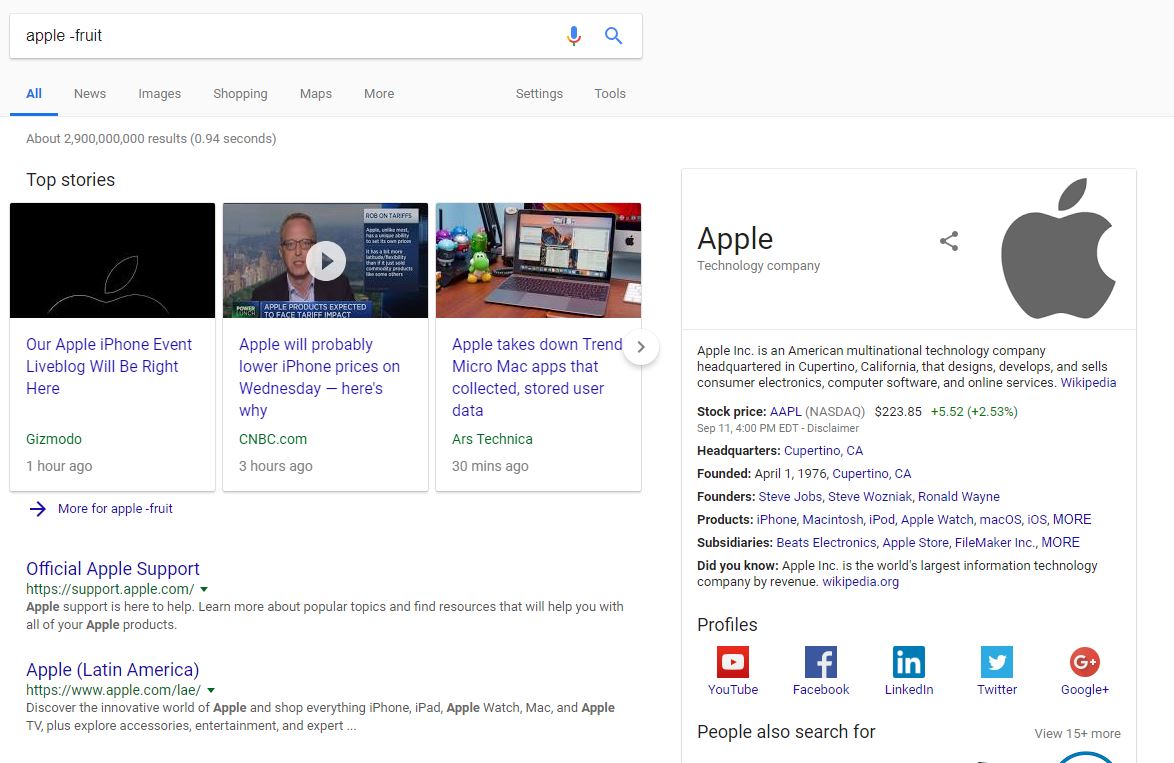Switch to the Images tab
Viewport: 1174px width, 763px height.
(x=159, y=94)
